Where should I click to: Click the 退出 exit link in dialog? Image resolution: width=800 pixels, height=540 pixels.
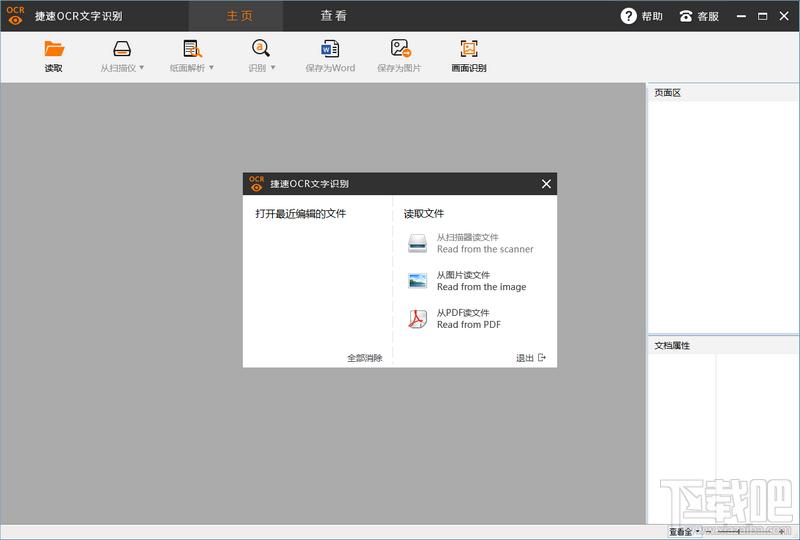point(531,358)
